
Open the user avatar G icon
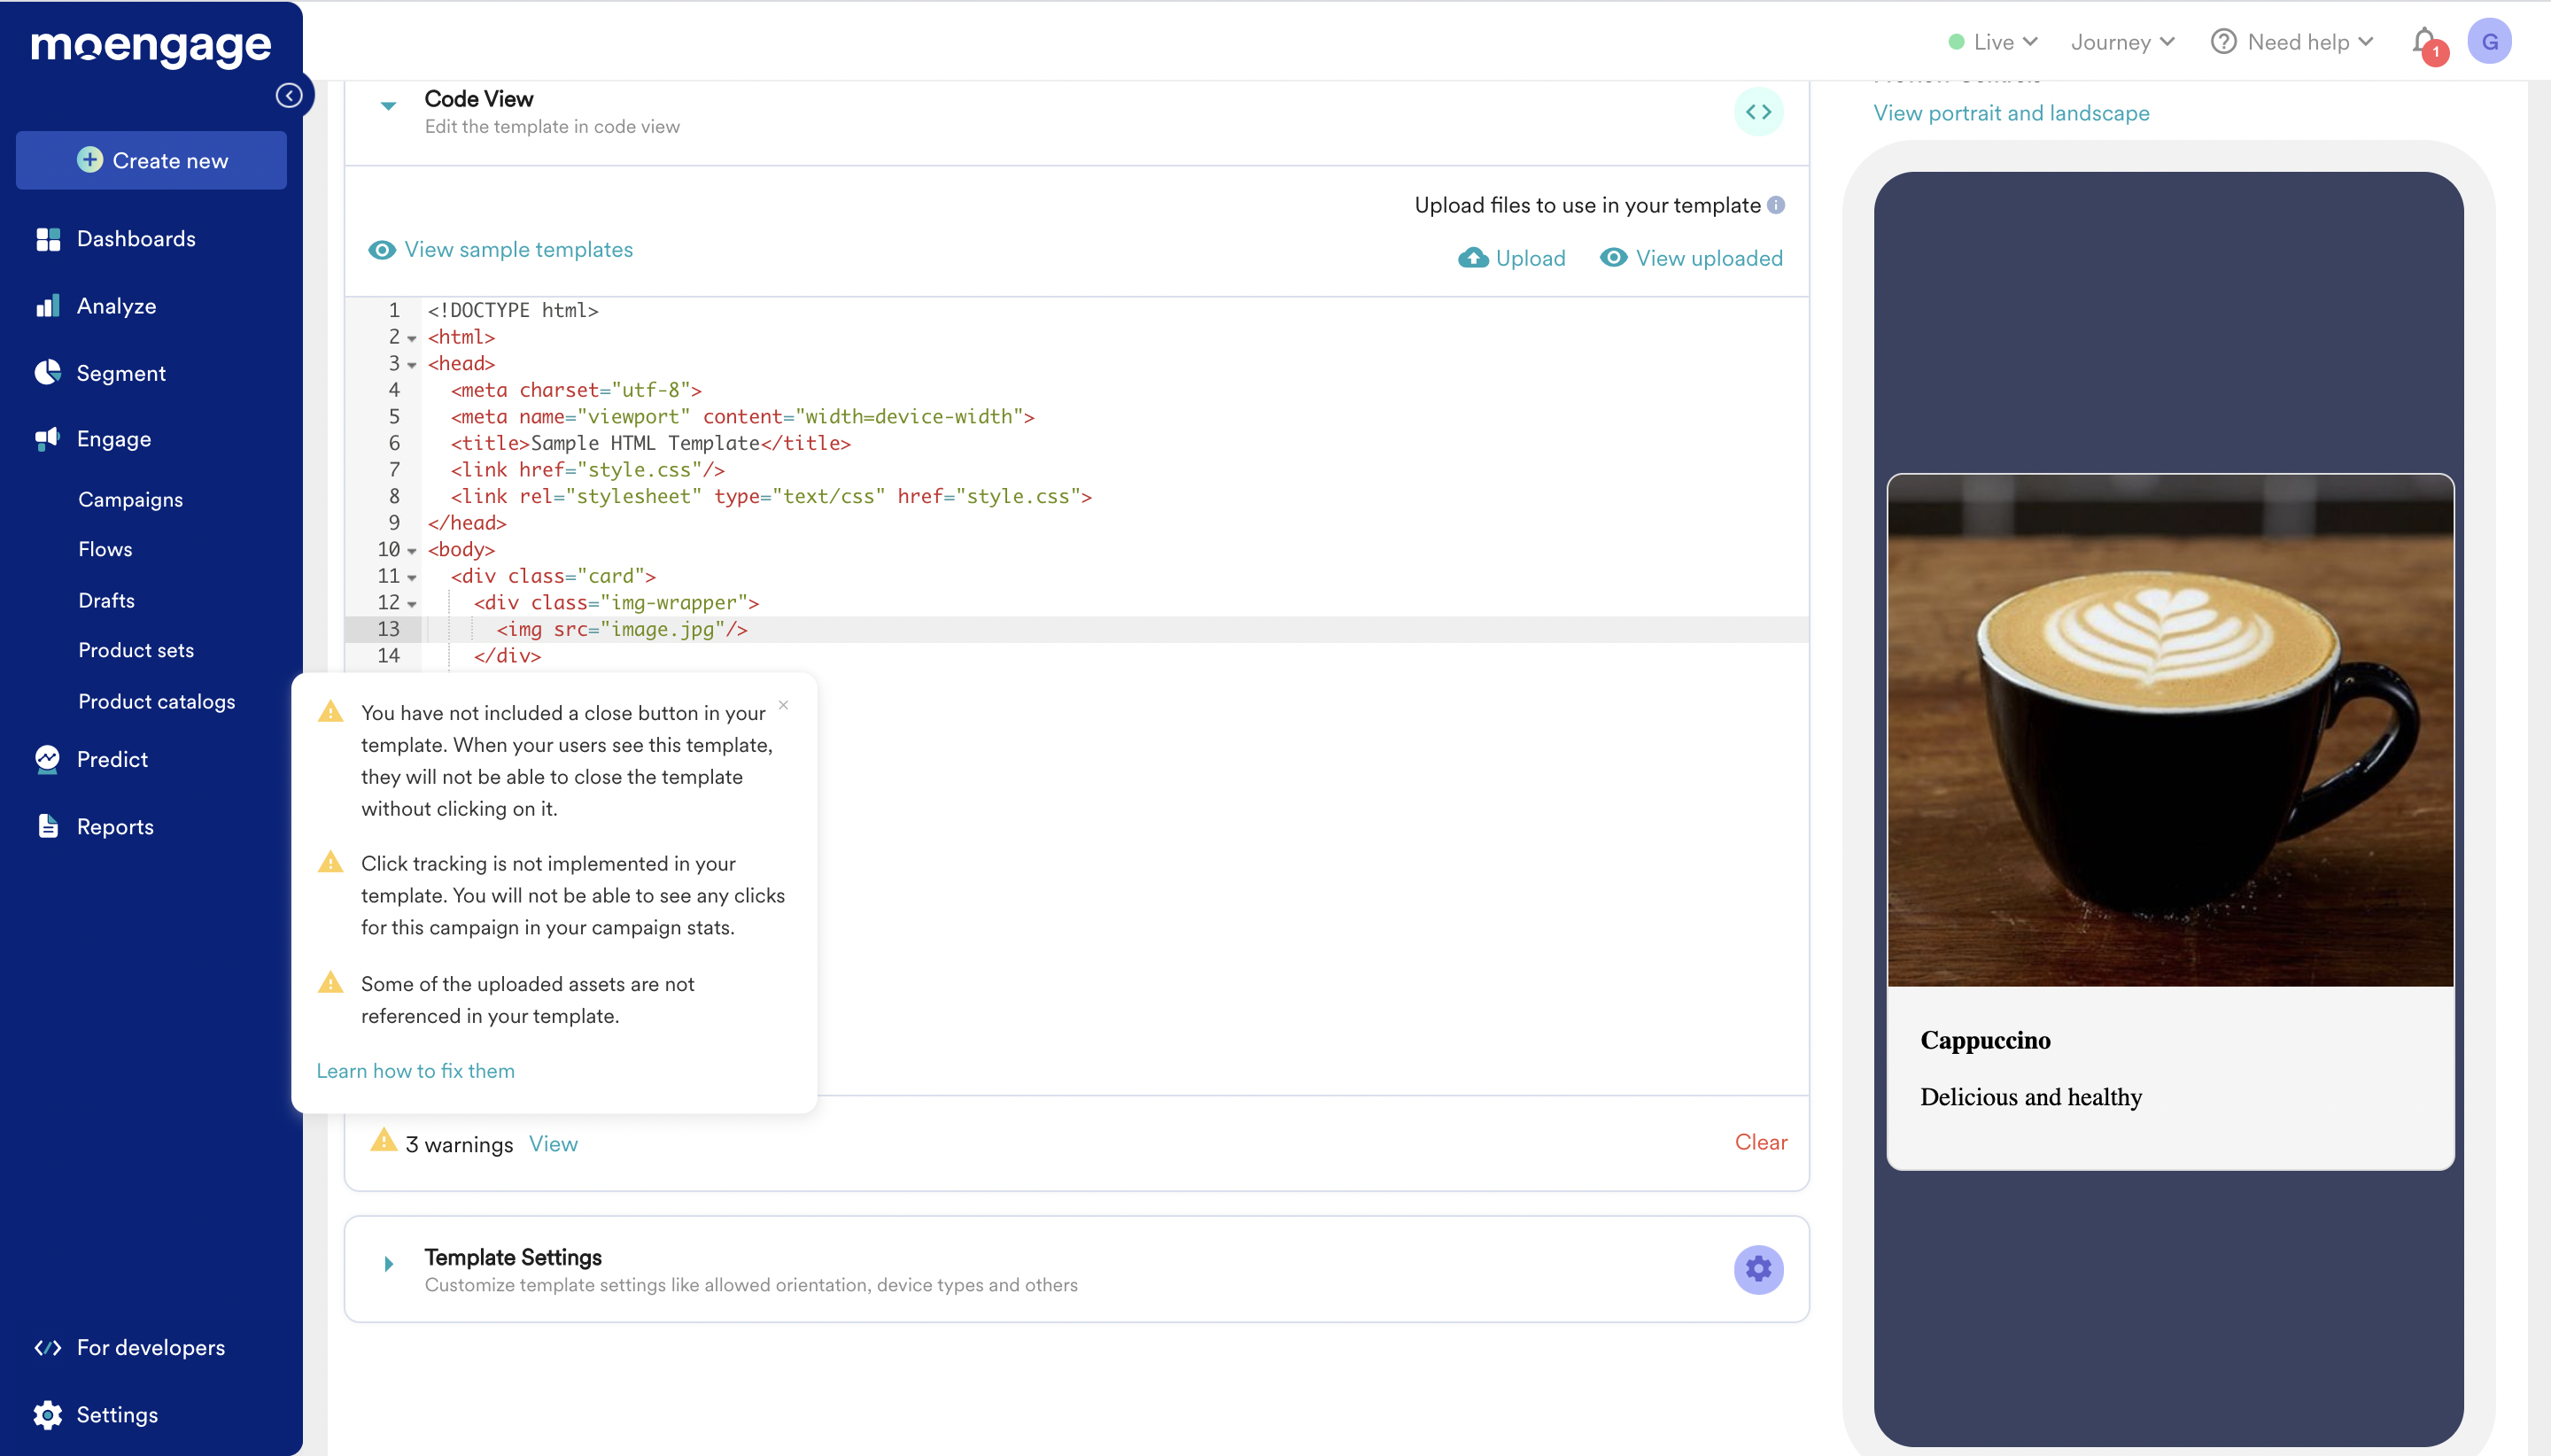click(2489, 42)
